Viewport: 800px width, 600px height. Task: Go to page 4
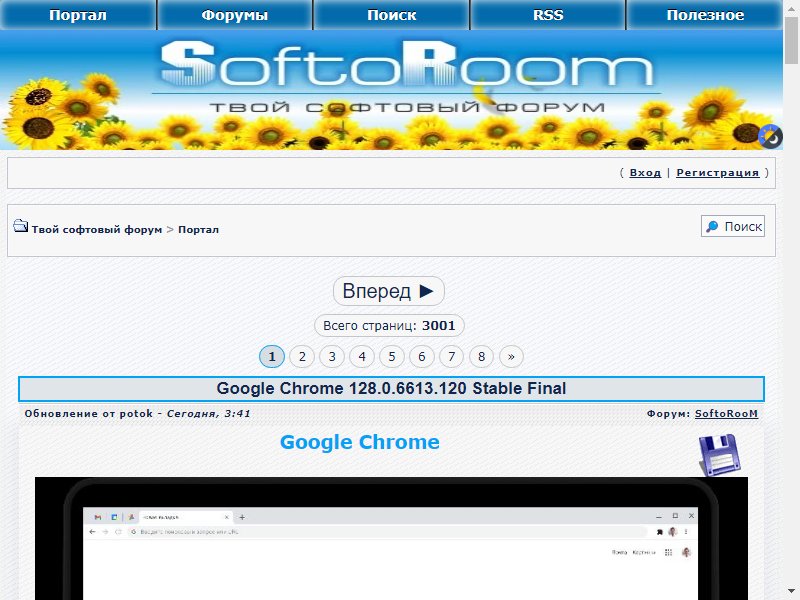362,357
